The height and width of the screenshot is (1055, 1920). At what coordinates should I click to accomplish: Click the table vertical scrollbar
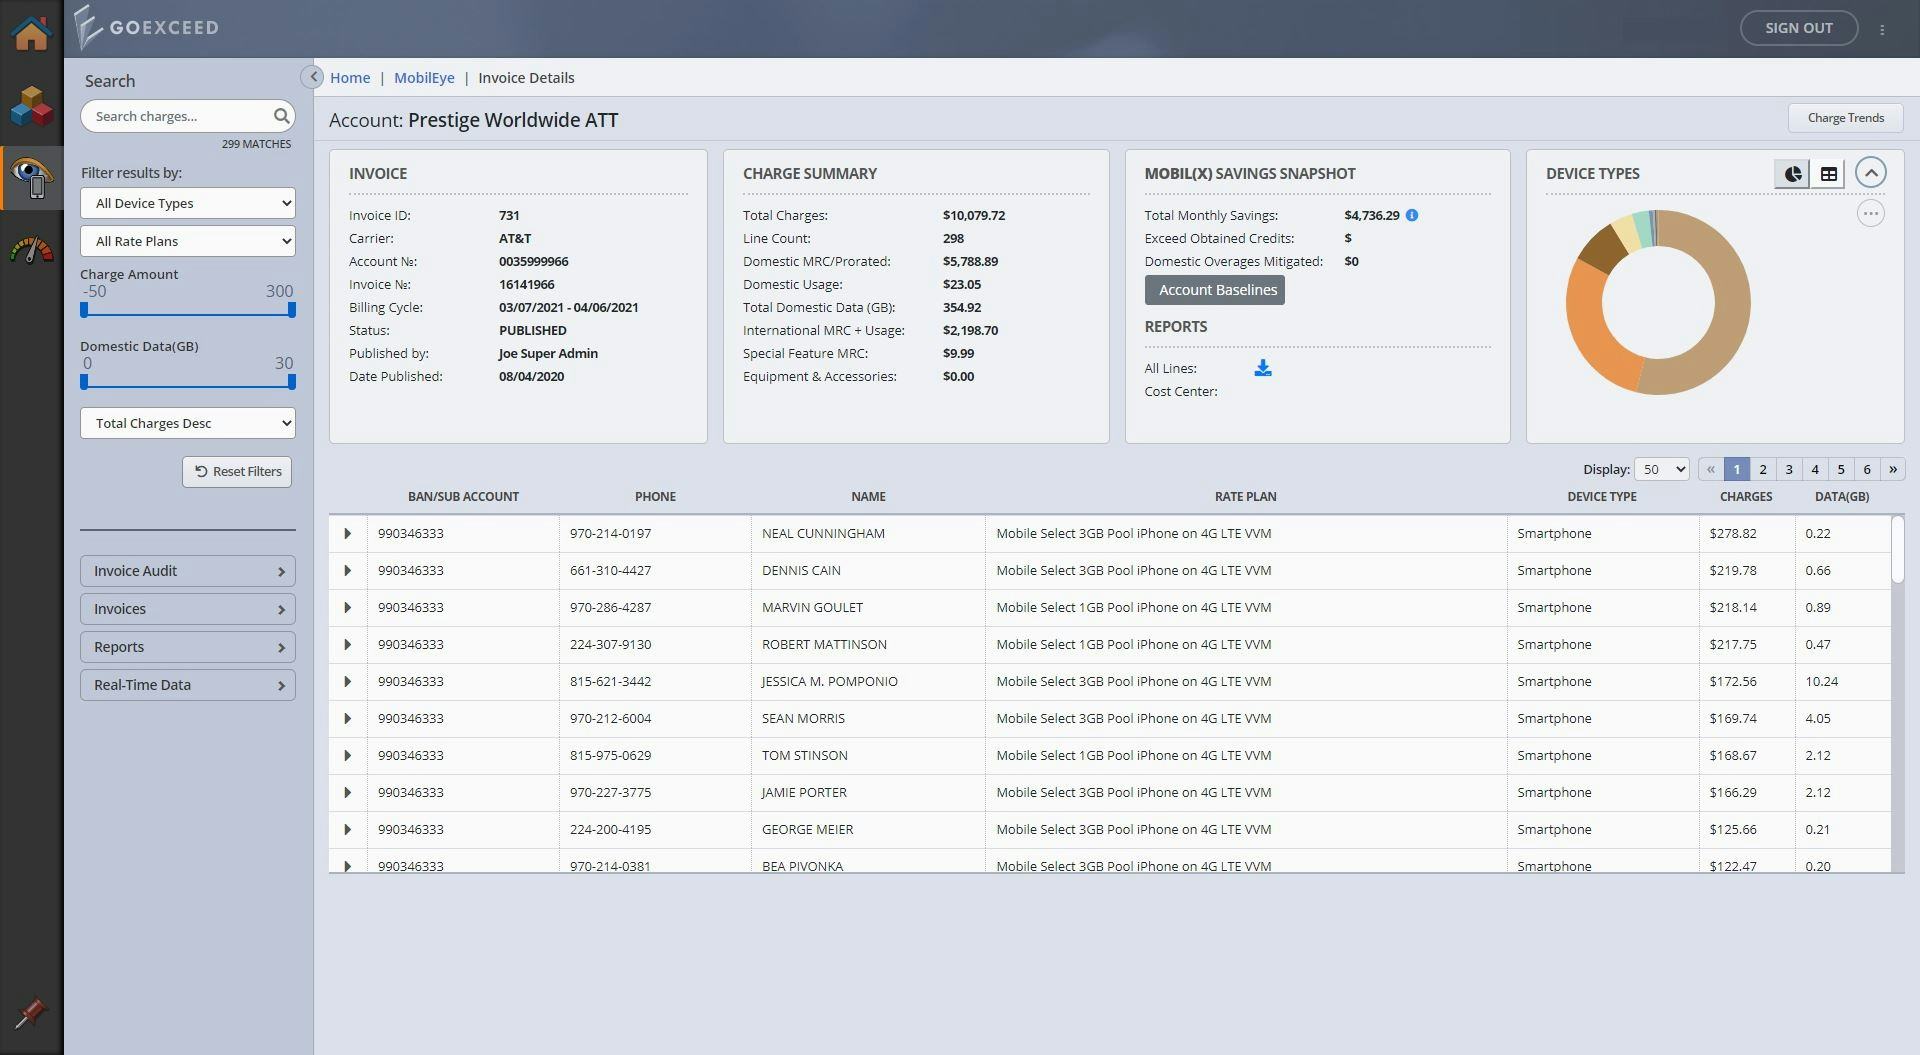1897,550
